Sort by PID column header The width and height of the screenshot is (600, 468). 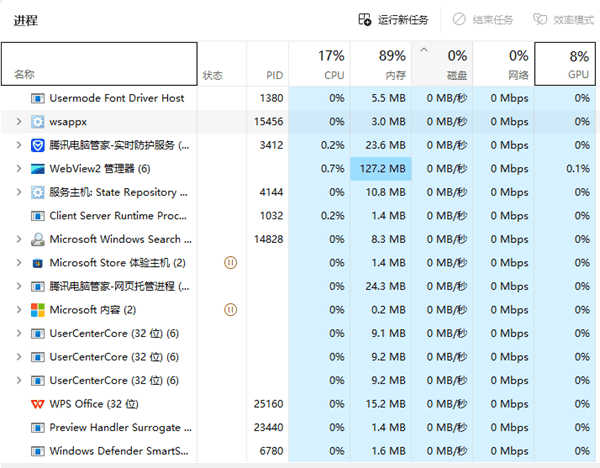click(x=267, y=64)
